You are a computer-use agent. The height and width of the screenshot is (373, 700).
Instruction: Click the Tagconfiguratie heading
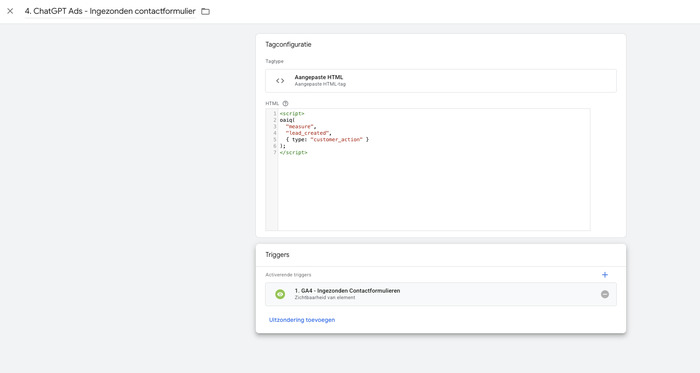pos(288,45)
